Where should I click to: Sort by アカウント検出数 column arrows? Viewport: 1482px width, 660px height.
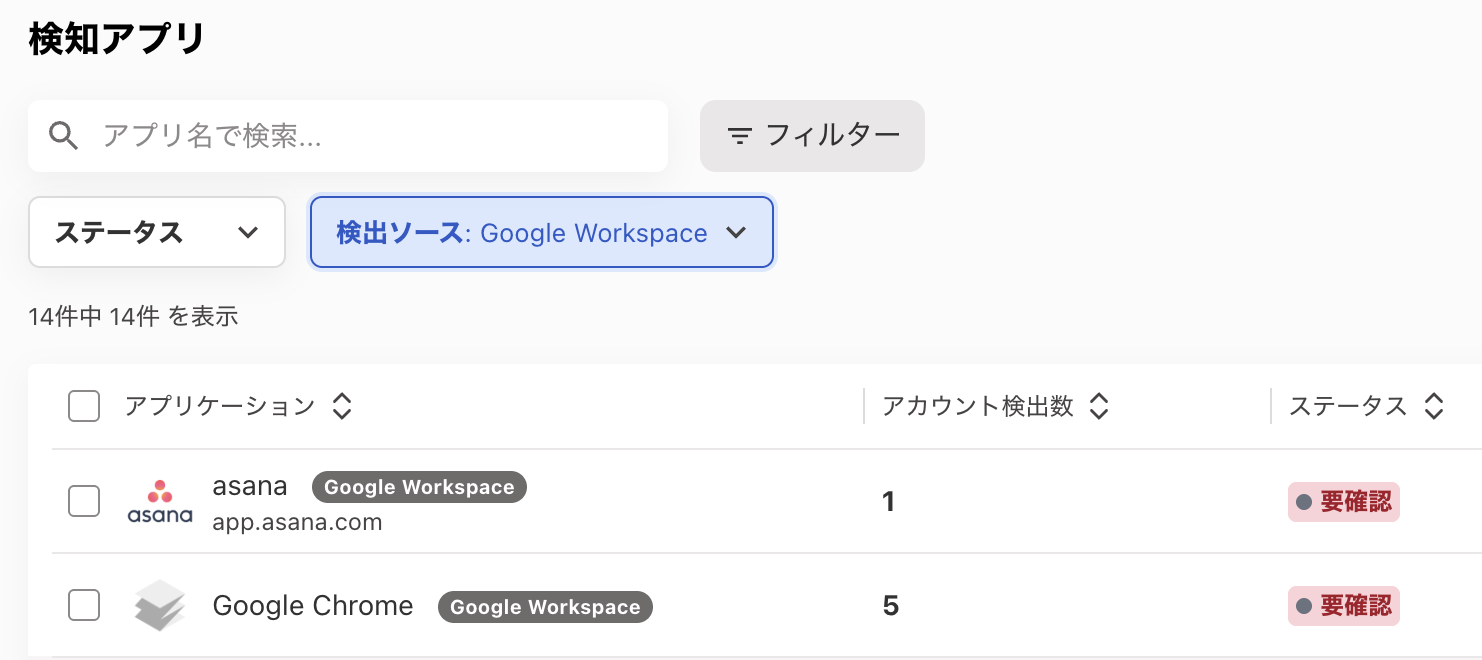1099,406
